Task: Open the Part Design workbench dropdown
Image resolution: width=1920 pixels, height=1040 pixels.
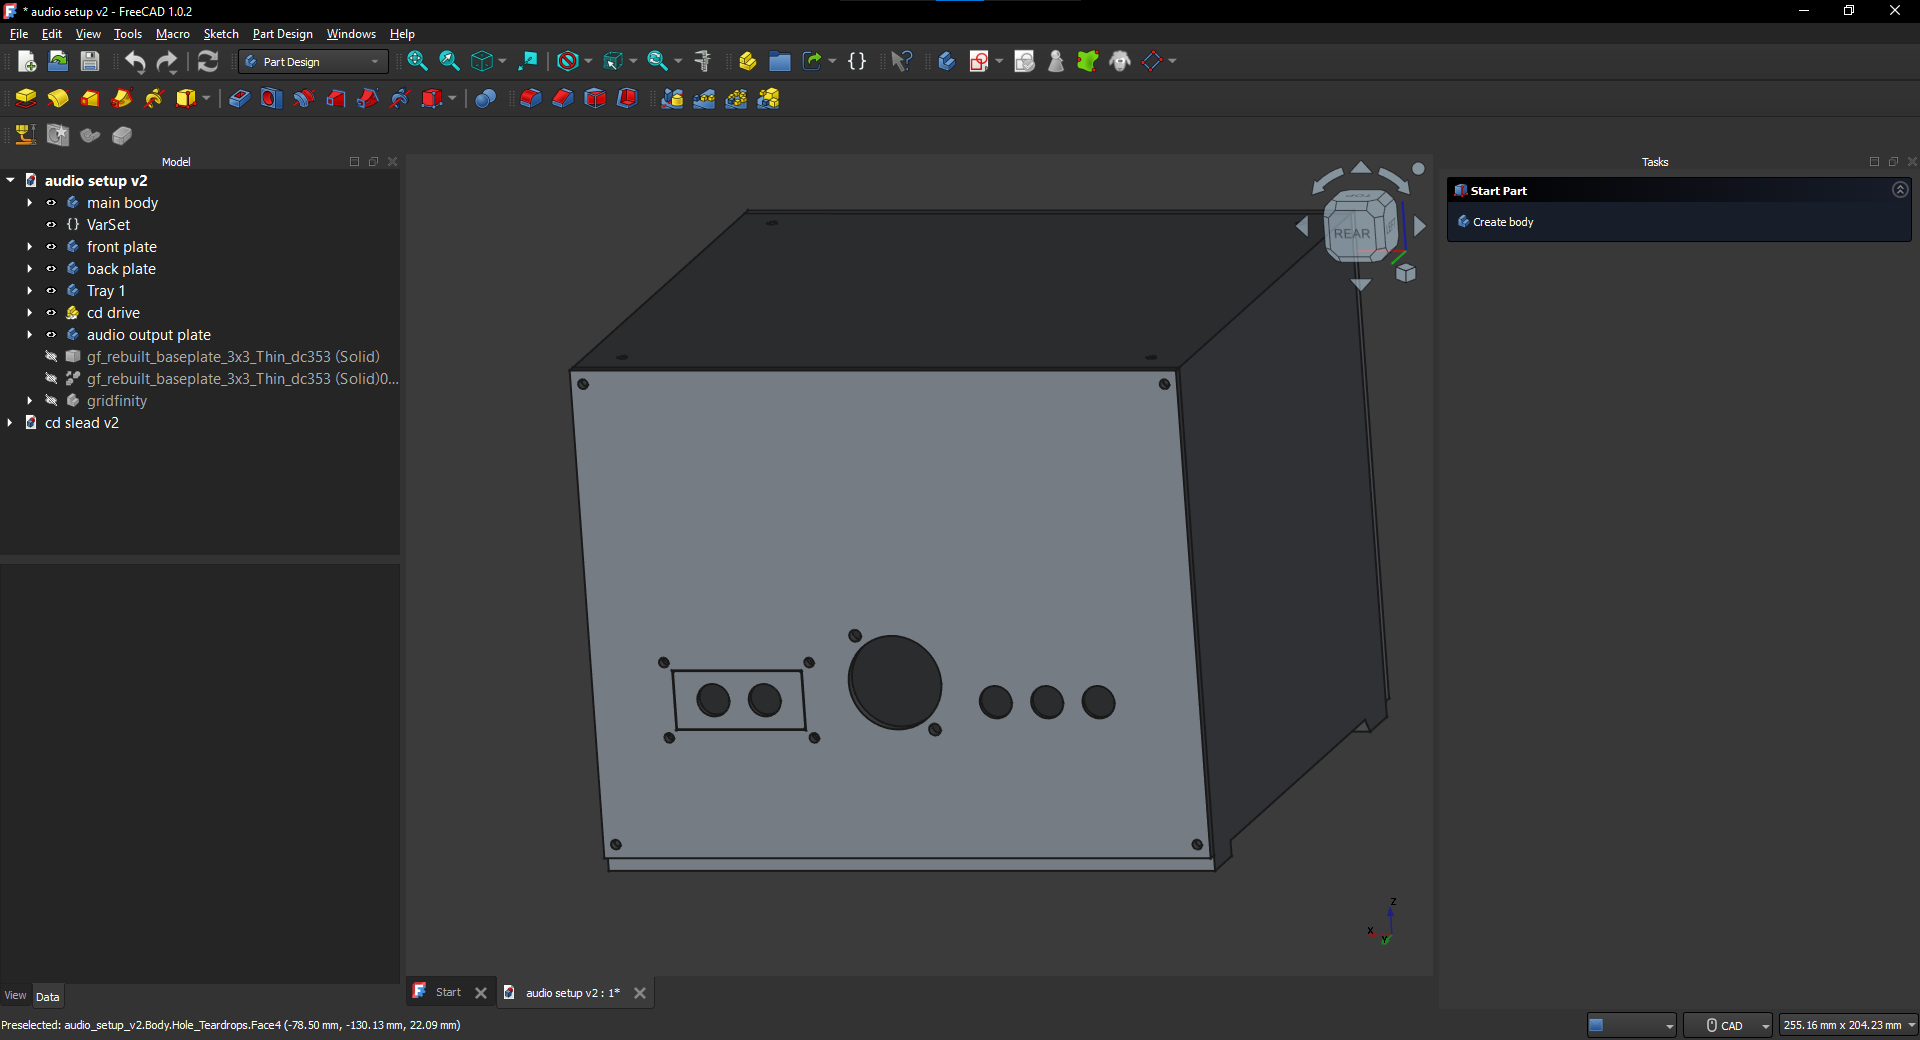Action: [313, 62]
